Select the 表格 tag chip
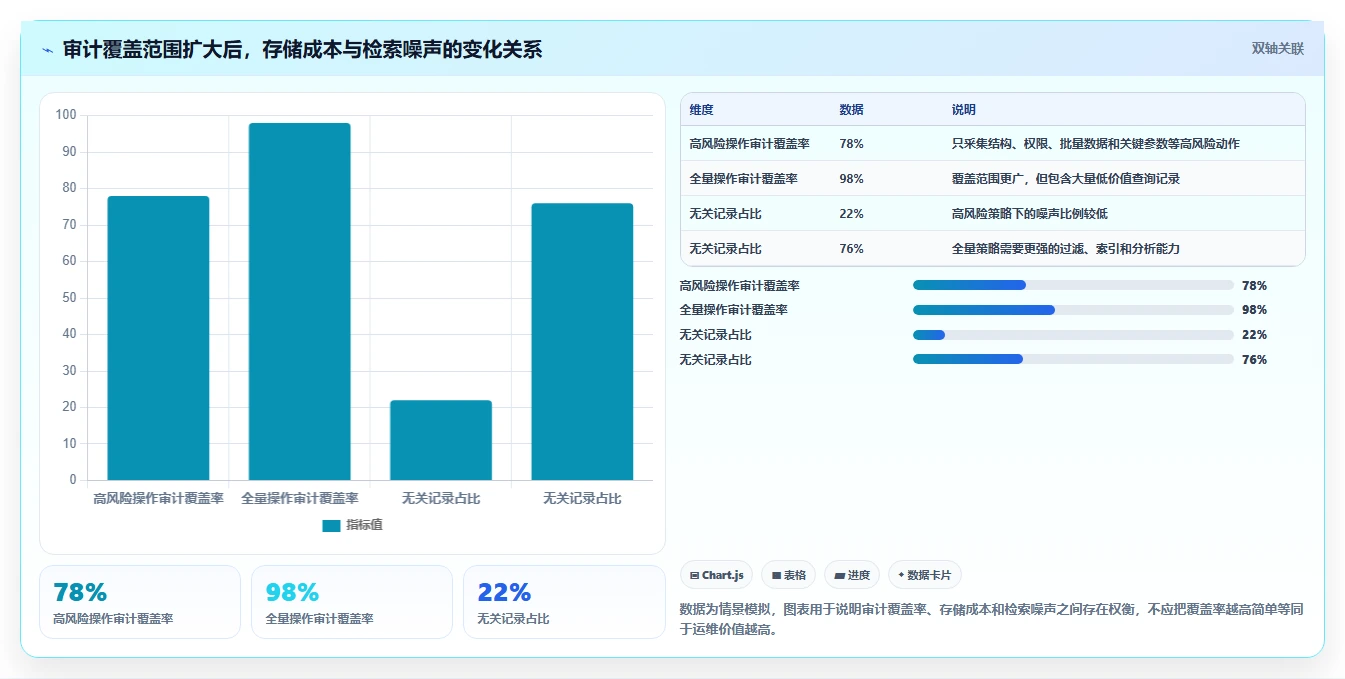Screen dimensions: 1345x679 tap(788, 575)
